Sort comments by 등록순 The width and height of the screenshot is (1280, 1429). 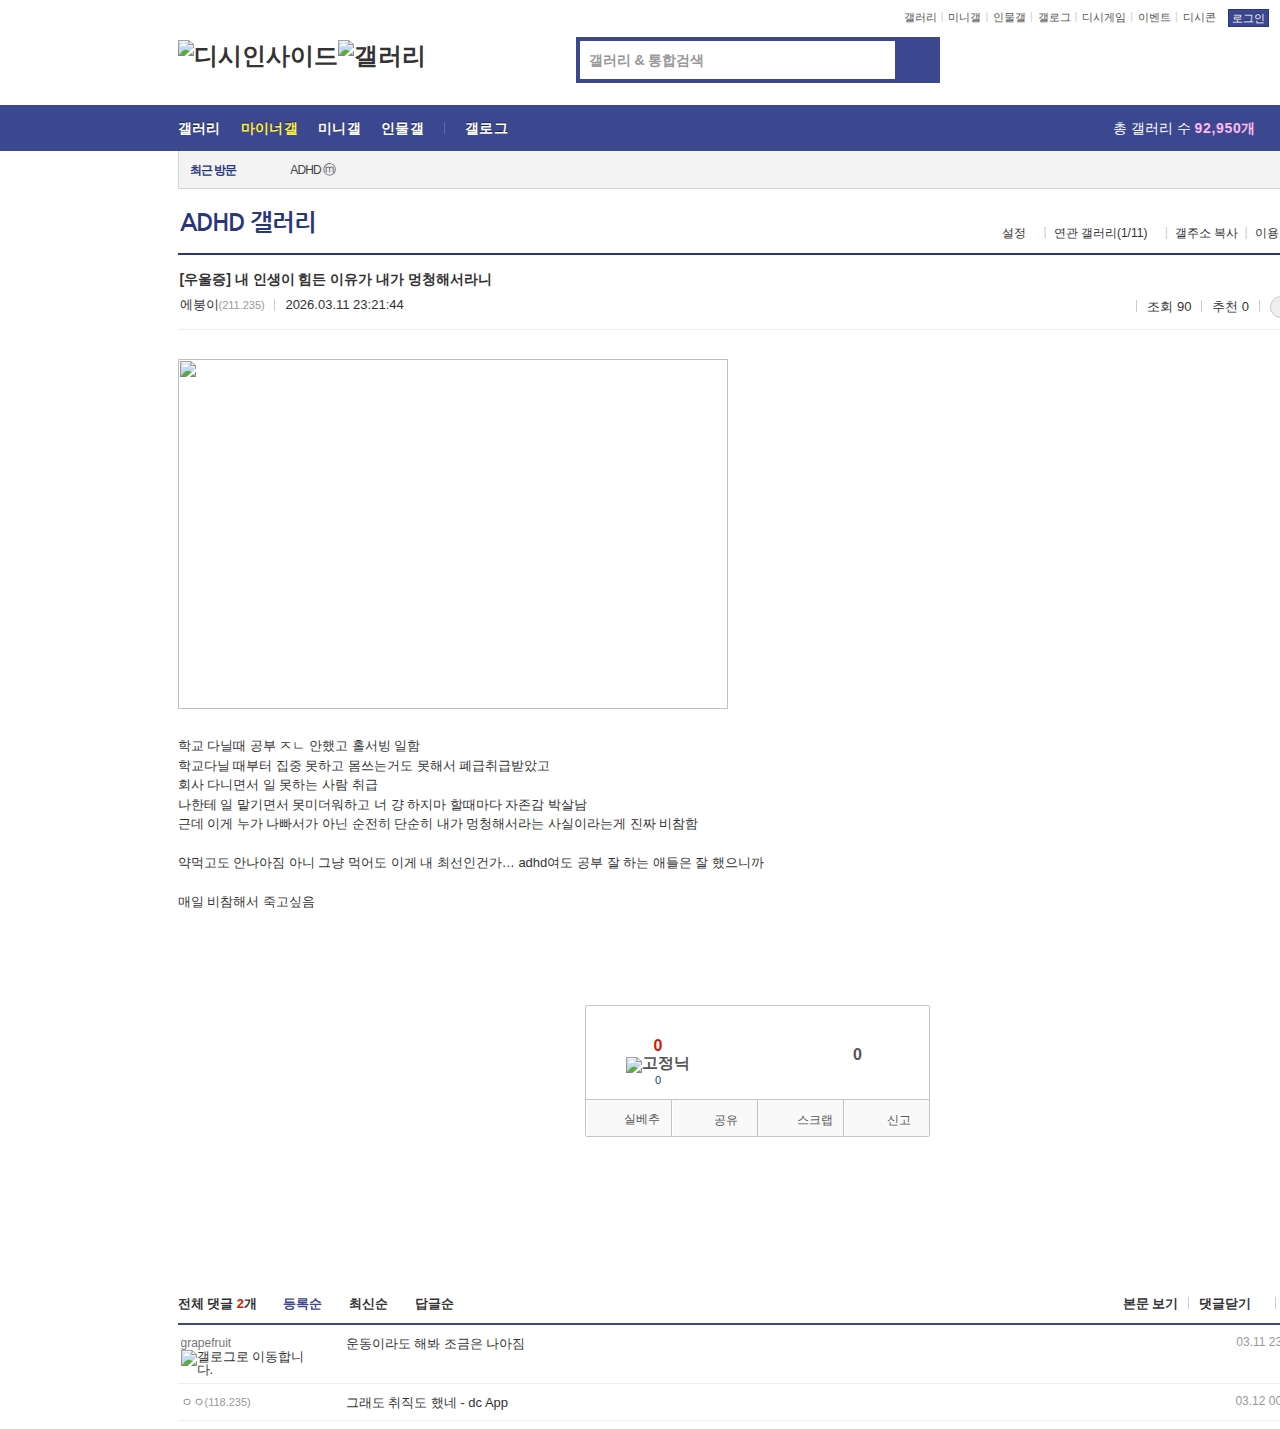pyautogui.click(x=302, y=1304)
